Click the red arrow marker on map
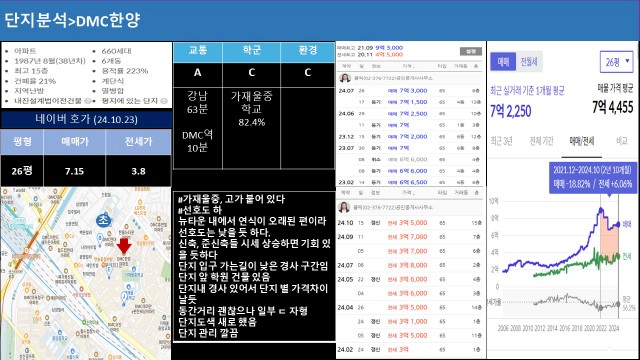 click(124, 246)
